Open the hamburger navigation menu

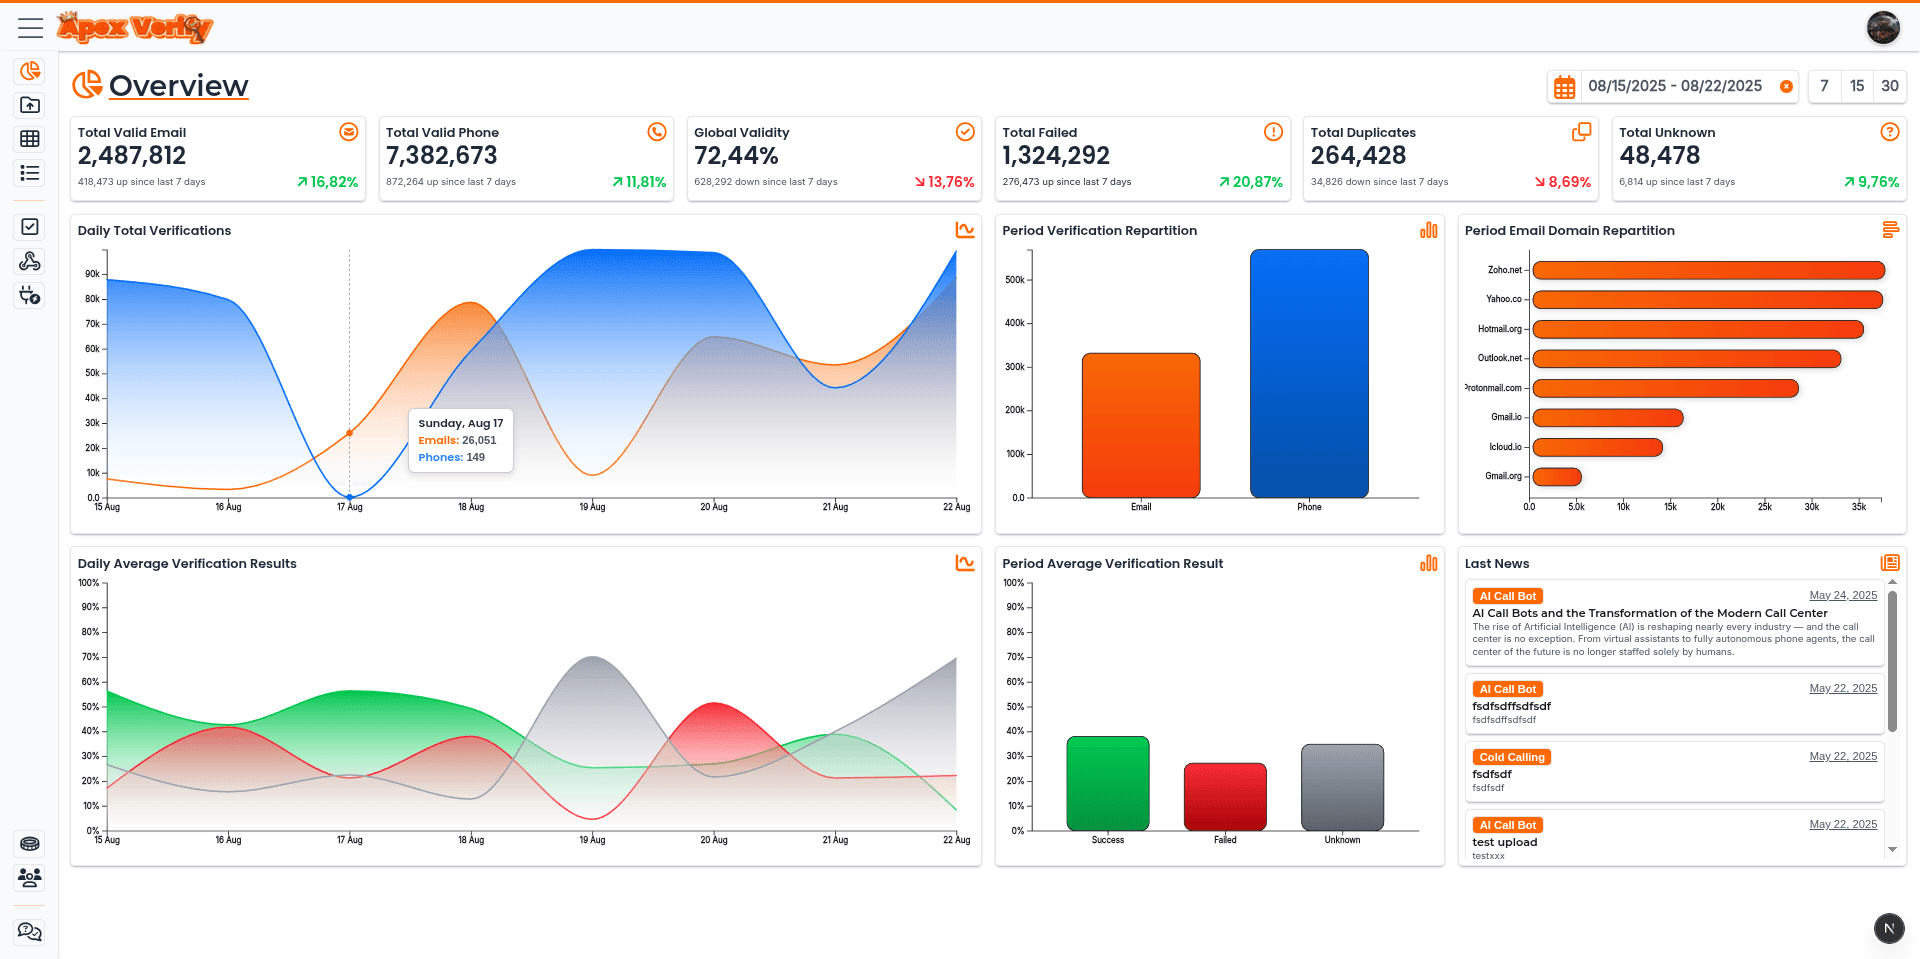pos(30,28)
